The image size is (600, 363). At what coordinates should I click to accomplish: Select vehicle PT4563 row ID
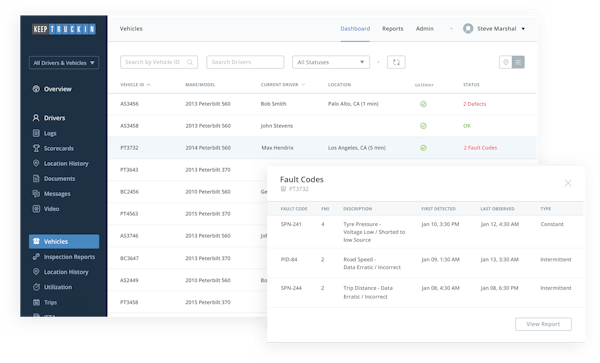click(129, 213)
